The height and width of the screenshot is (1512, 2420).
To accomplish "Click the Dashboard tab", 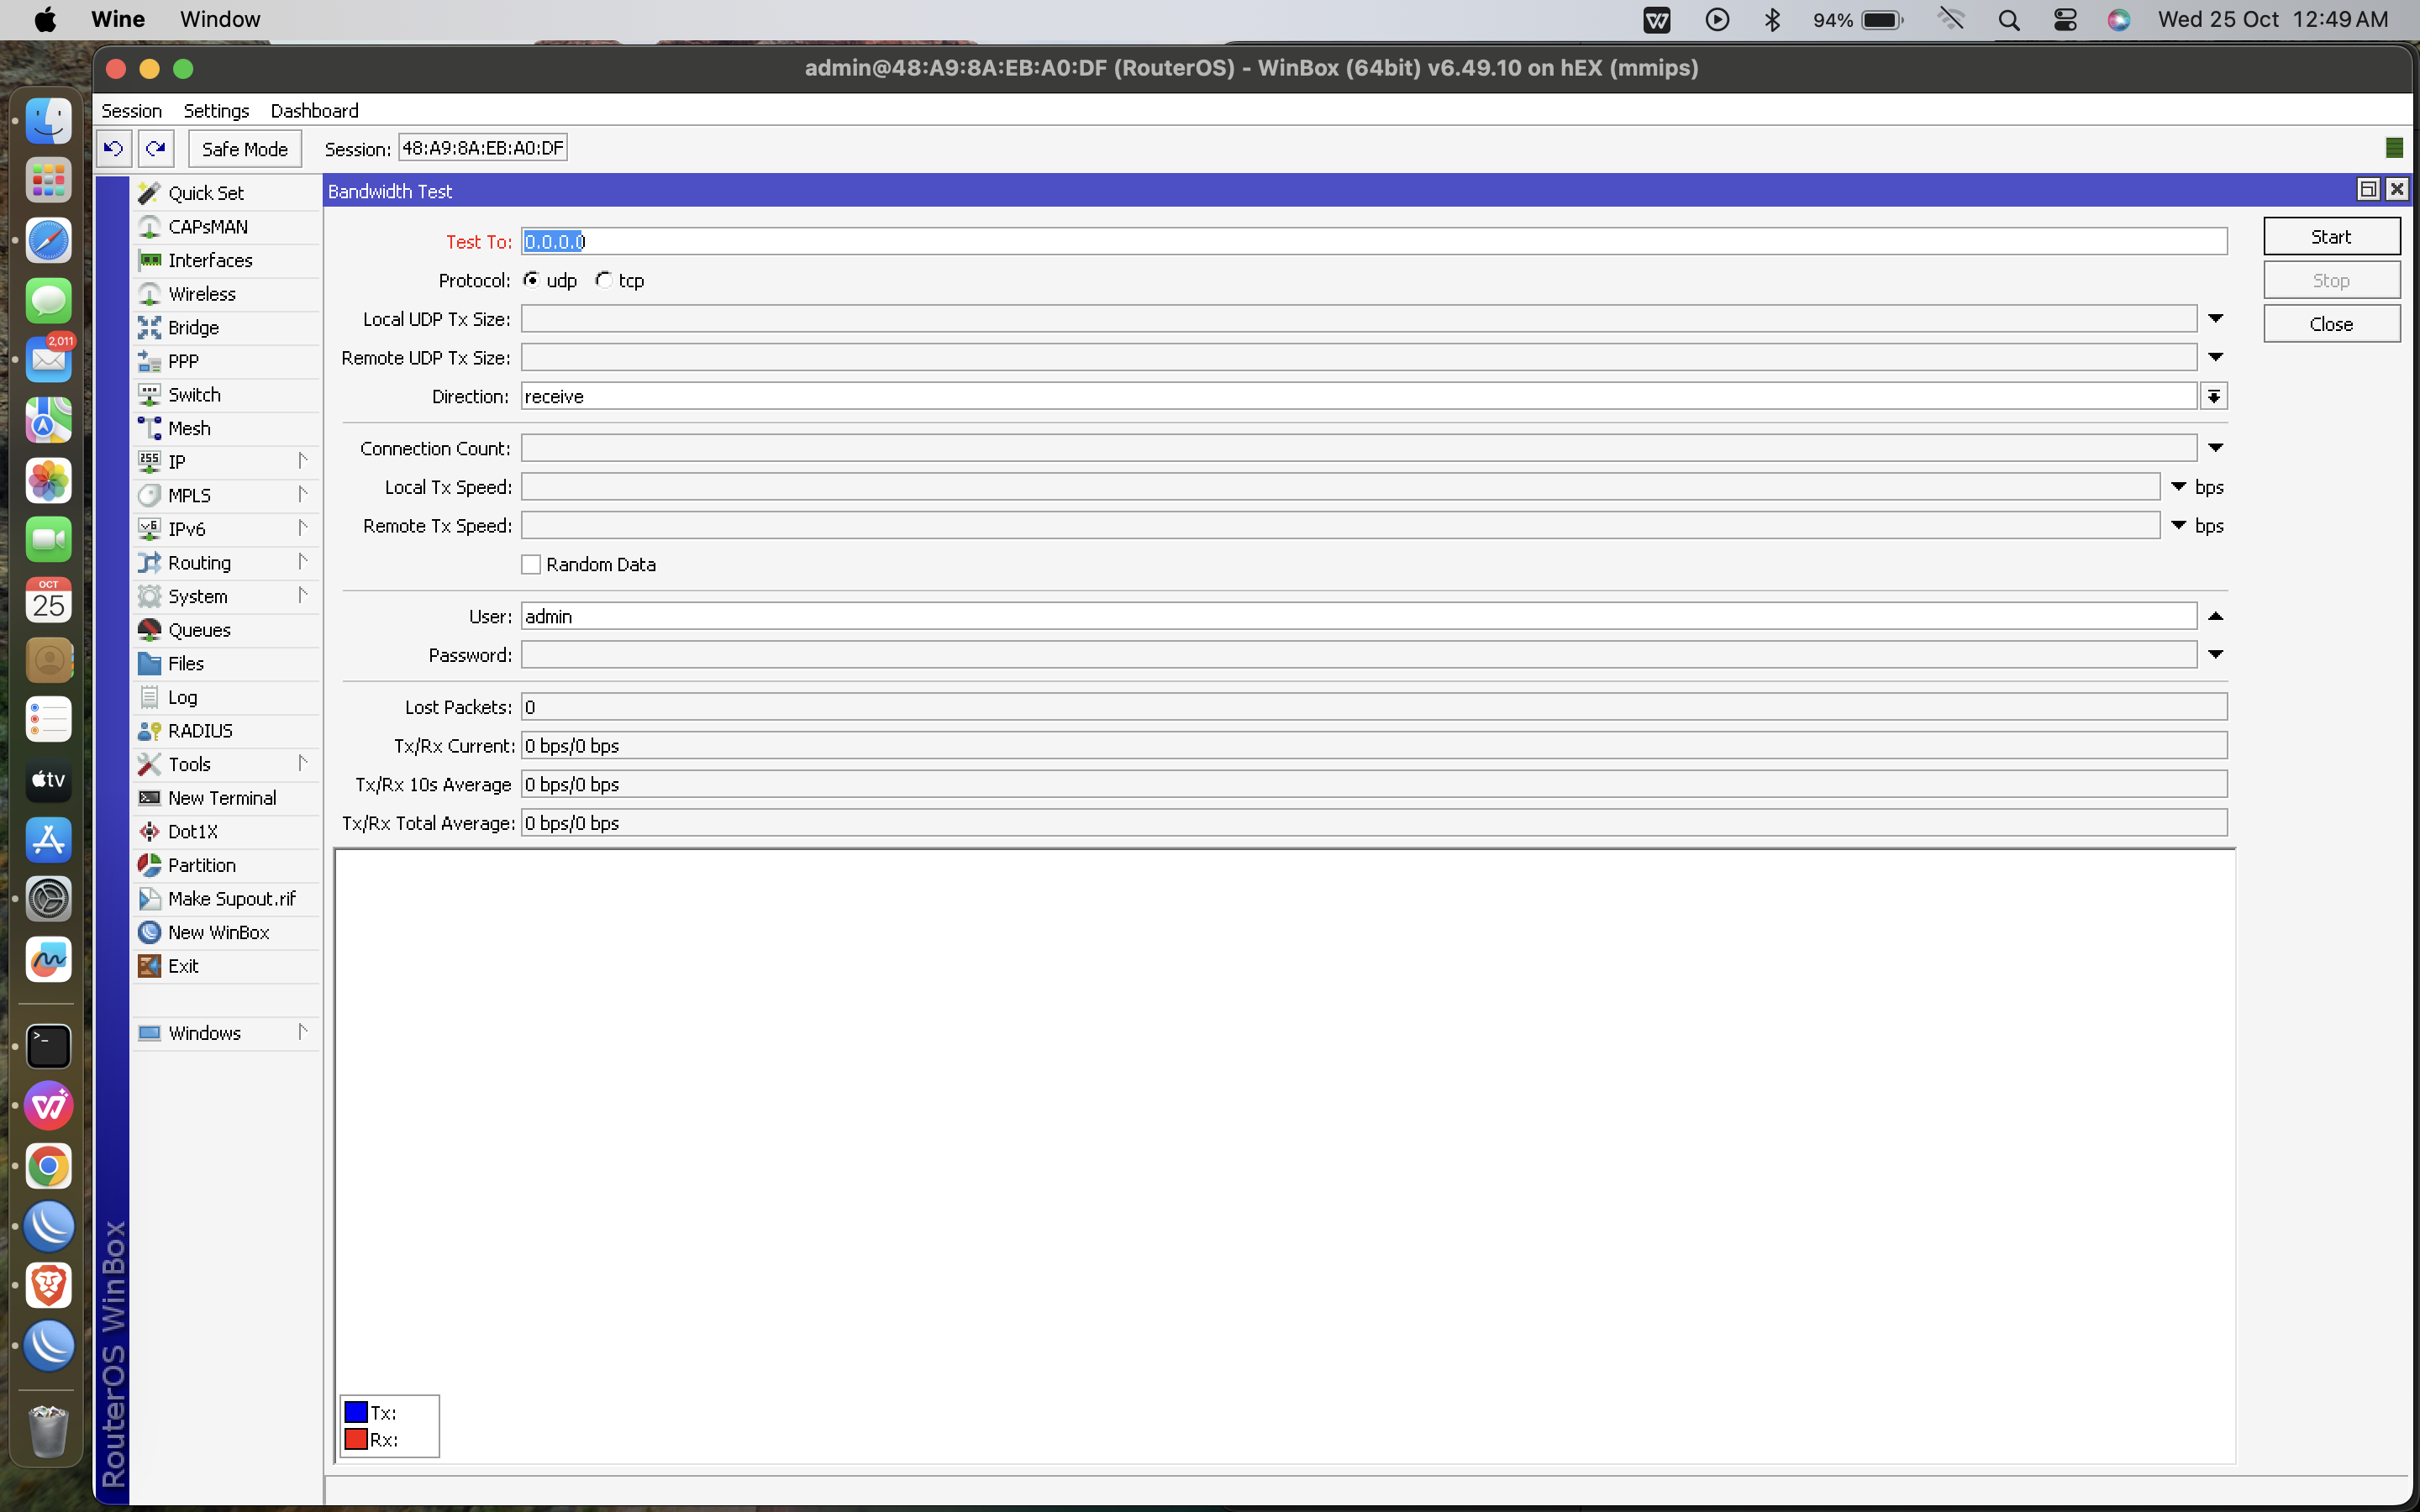I will click(x=313, y=110).
